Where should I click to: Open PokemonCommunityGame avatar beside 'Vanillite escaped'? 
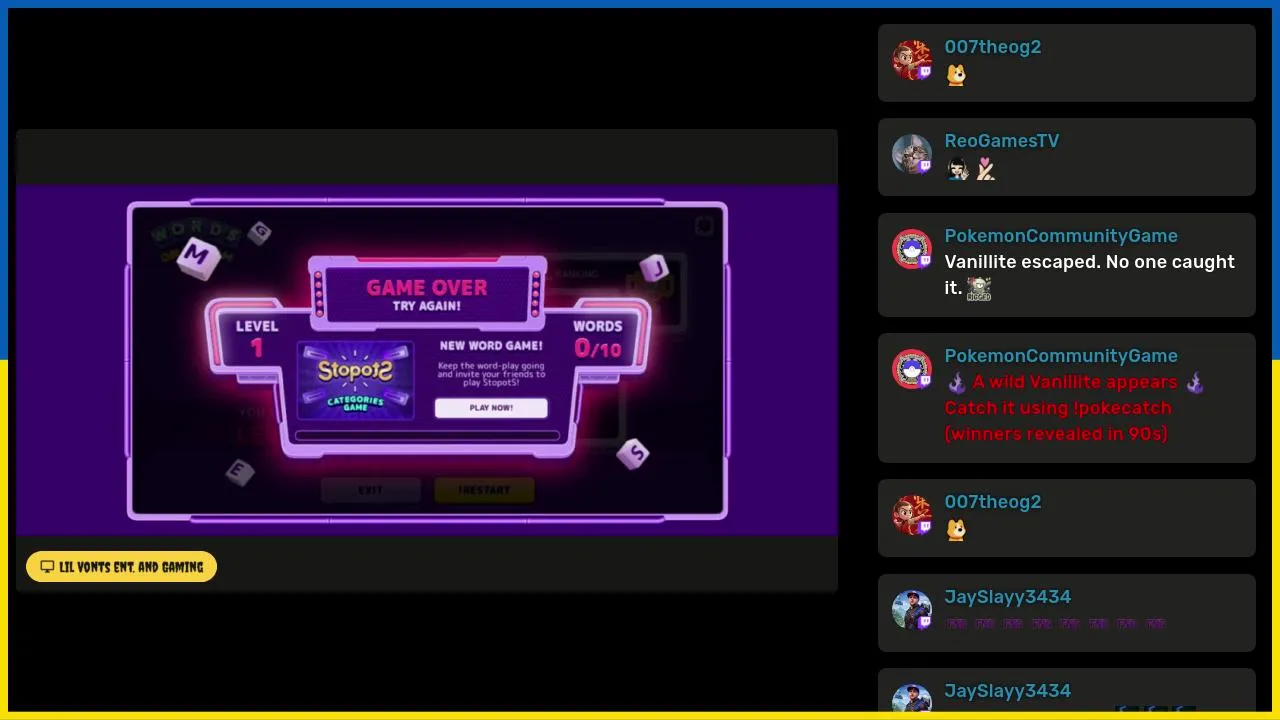click(911, 249)
